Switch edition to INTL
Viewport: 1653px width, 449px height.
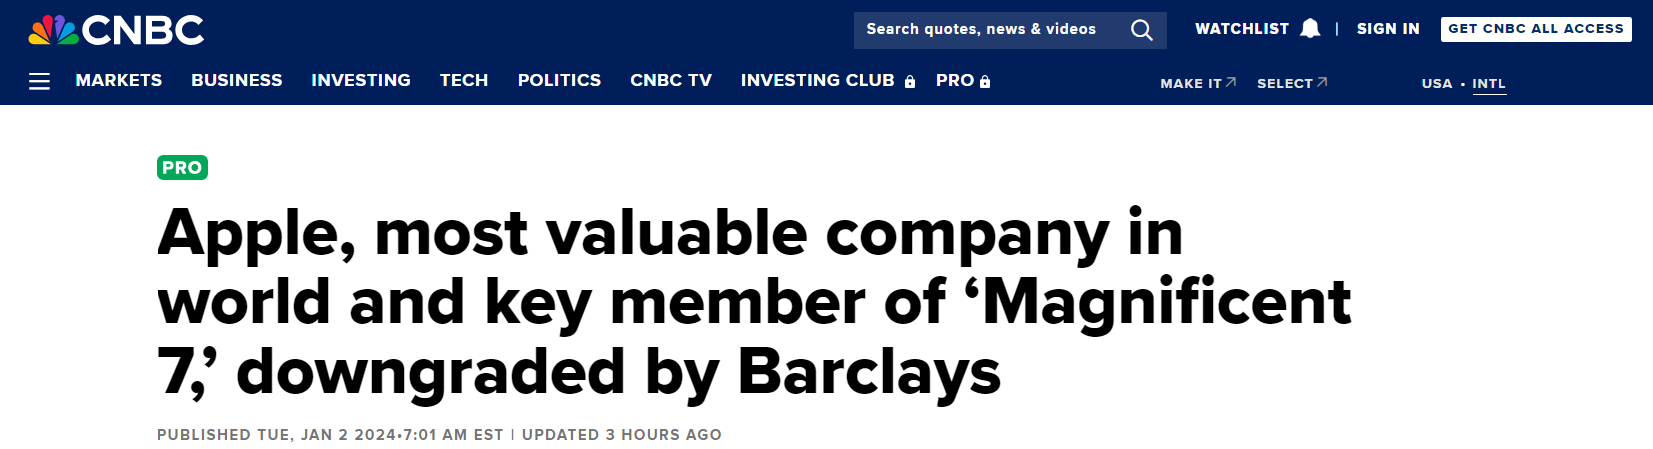click(1489, 84)
